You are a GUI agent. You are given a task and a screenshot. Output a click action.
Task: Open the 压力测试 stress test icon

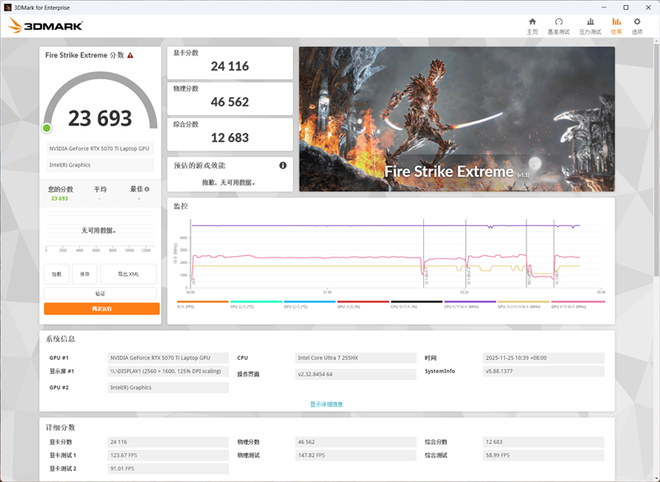590,21
